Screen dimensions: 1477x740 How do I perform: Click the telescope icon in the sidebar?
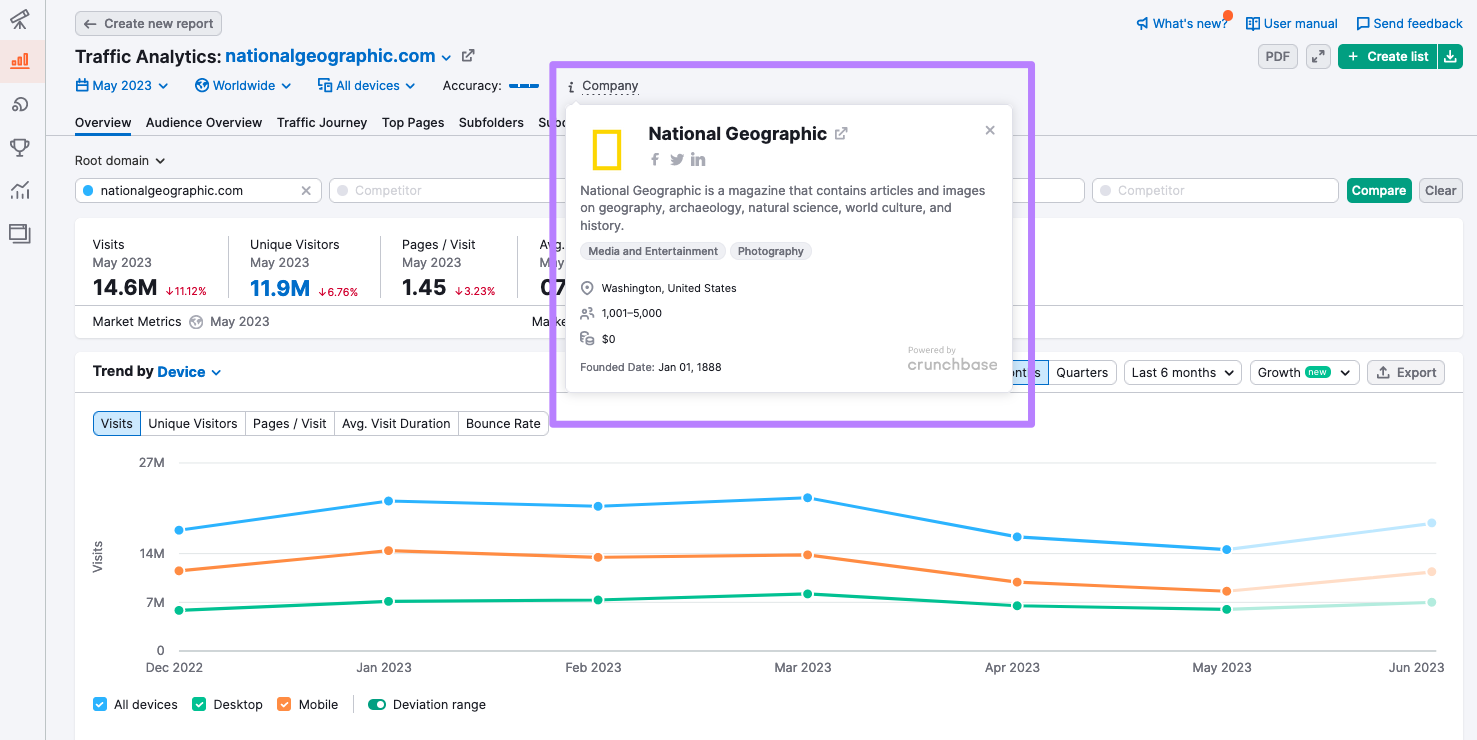coord(20,19)
